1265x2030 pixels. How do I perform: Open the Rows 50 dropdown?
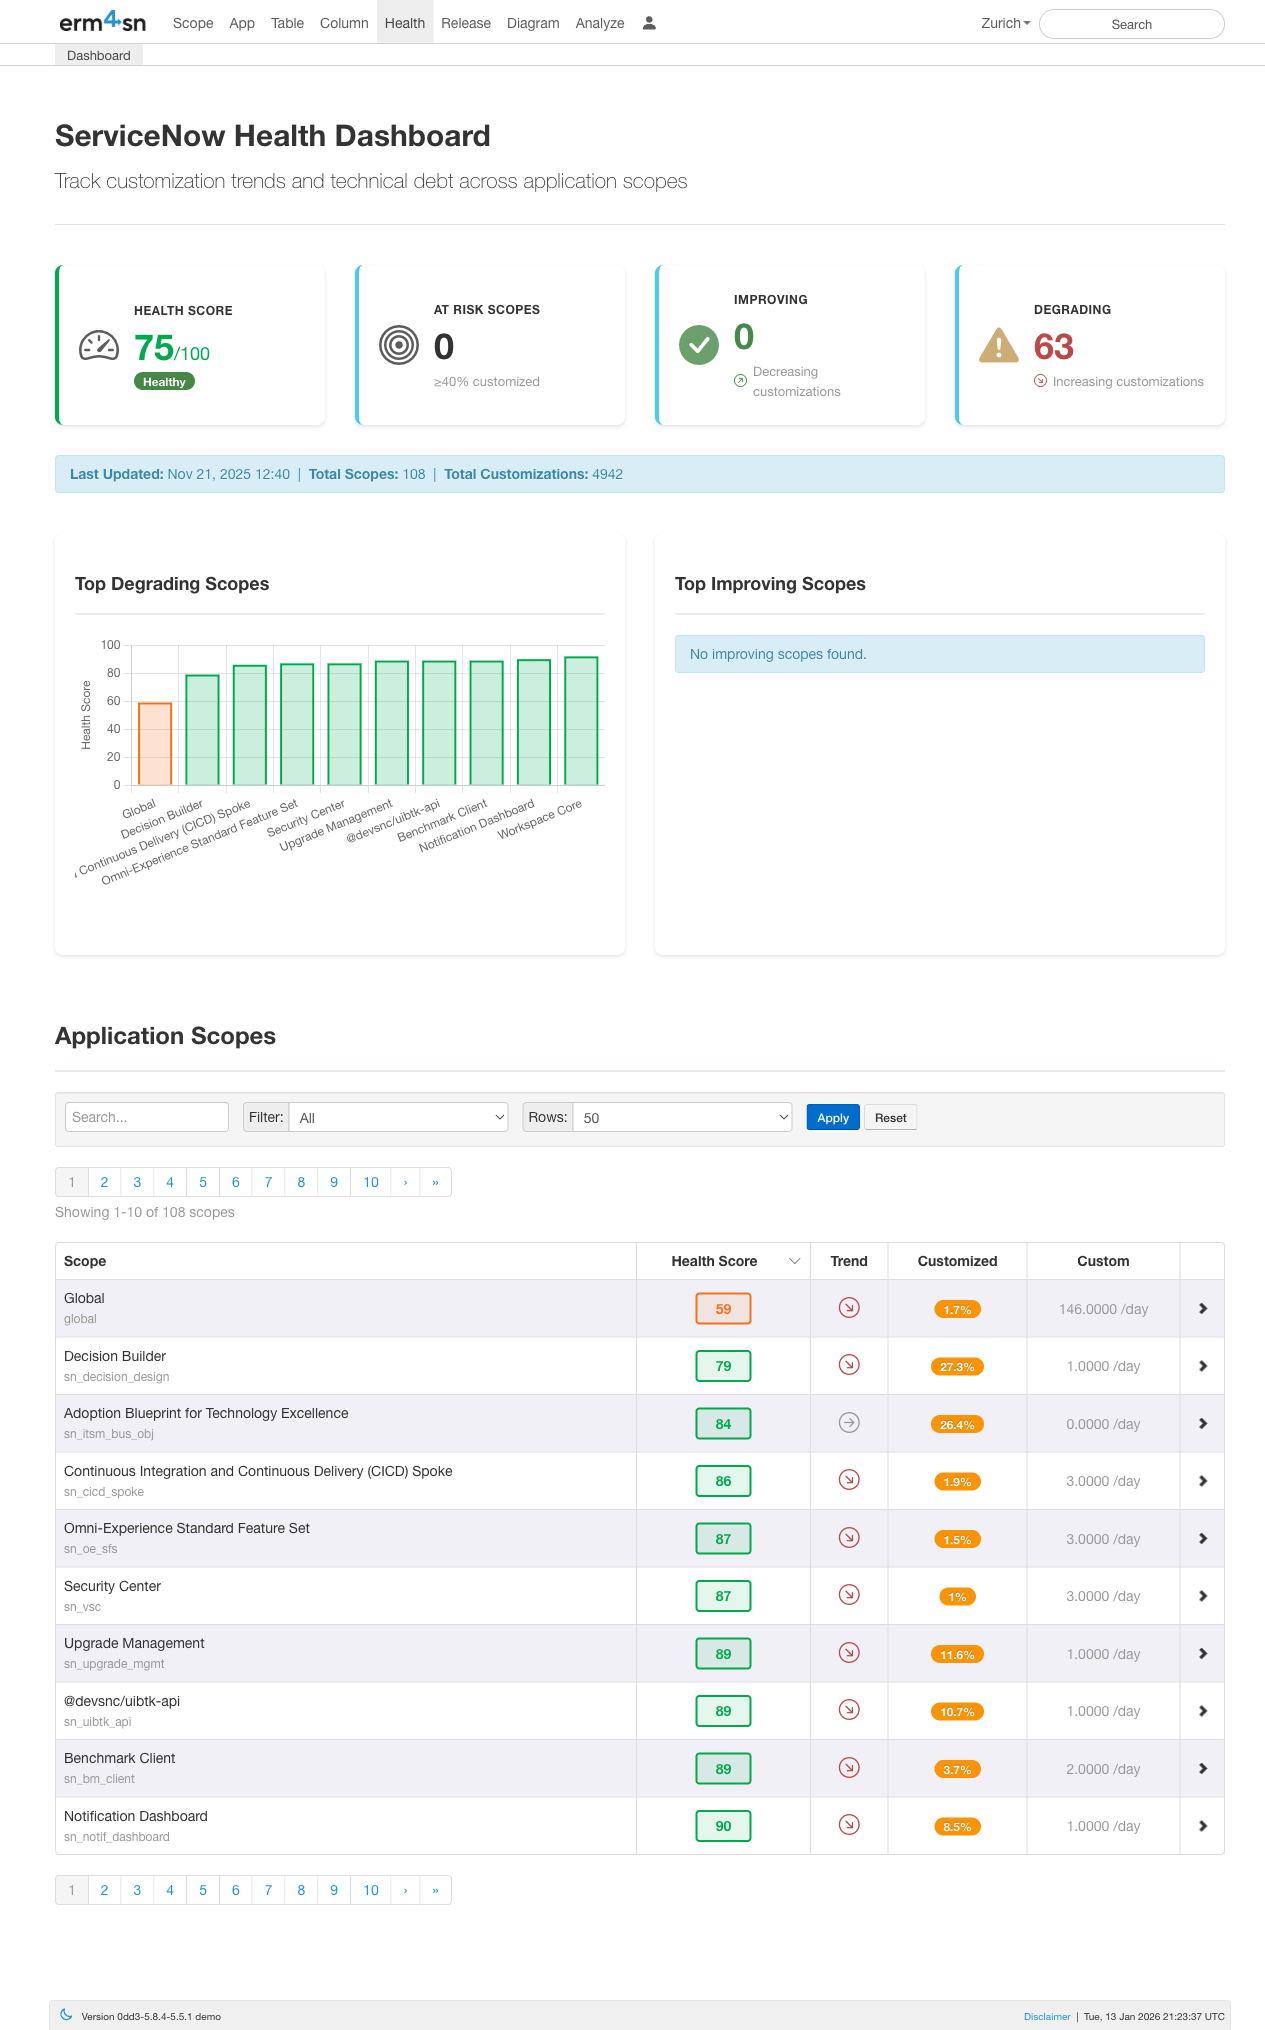(683, 1117)
